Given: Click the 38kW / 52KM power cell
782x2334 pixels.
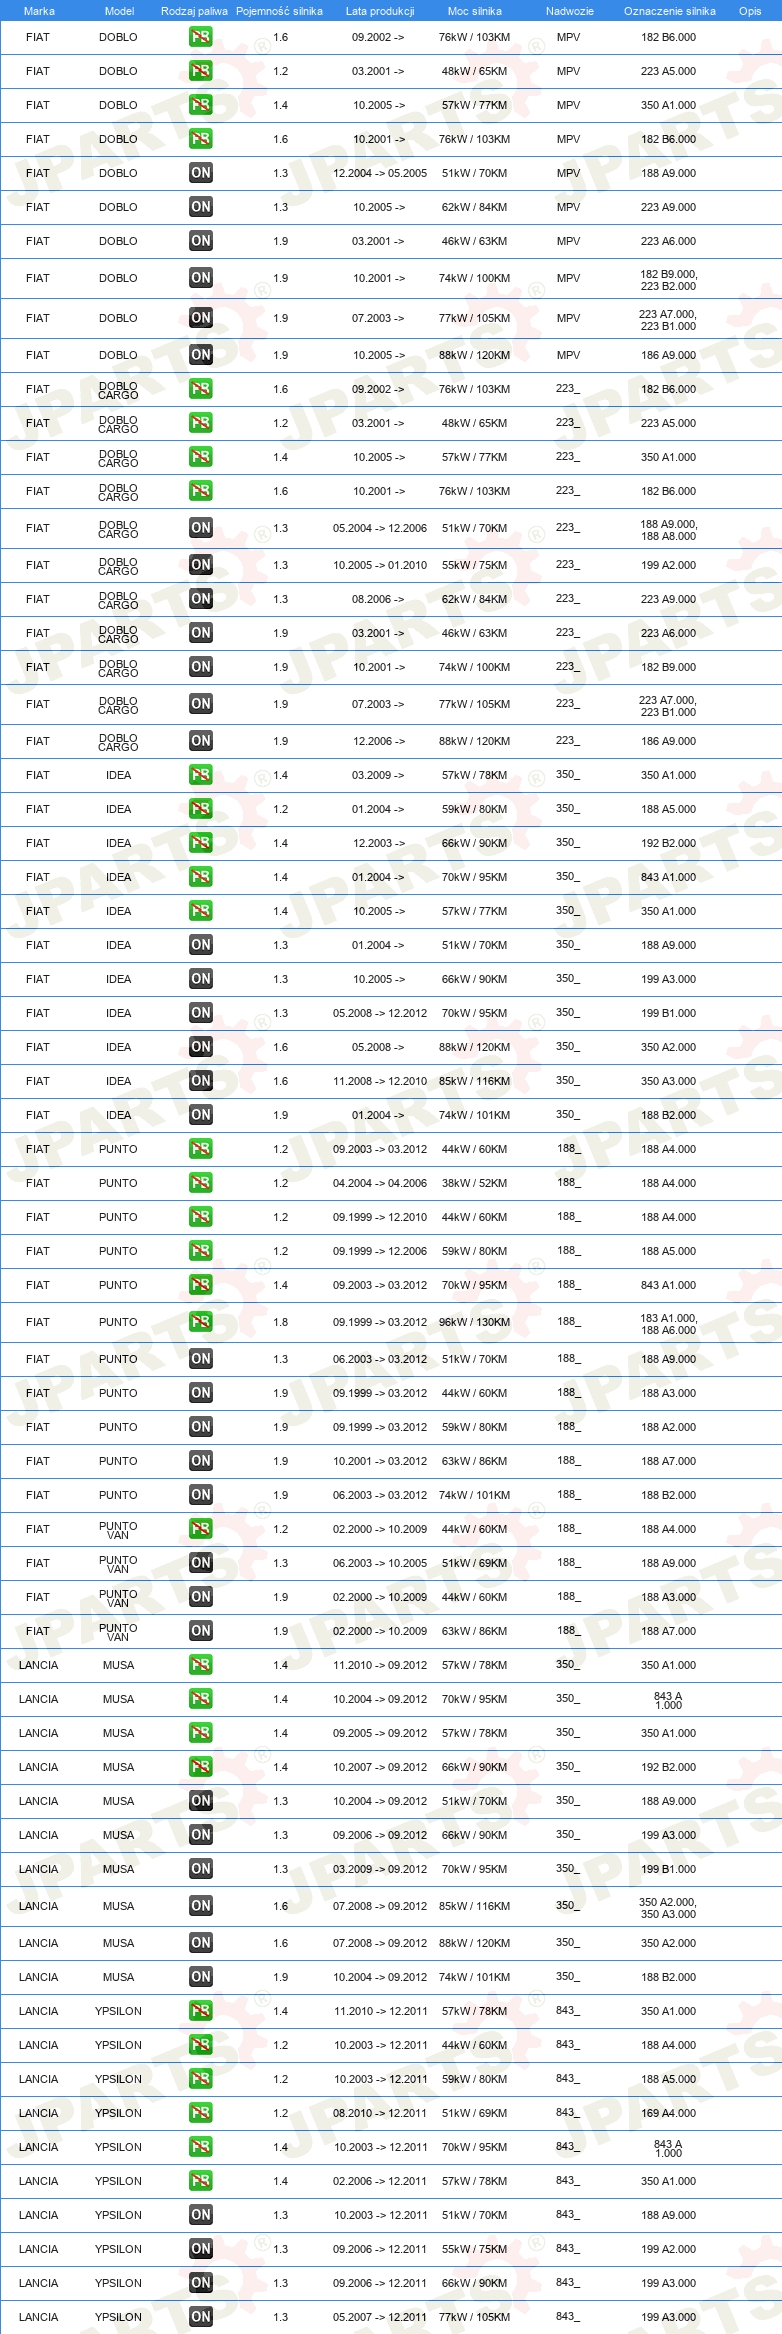Looking at the screenshot, I should point(474,1183).
